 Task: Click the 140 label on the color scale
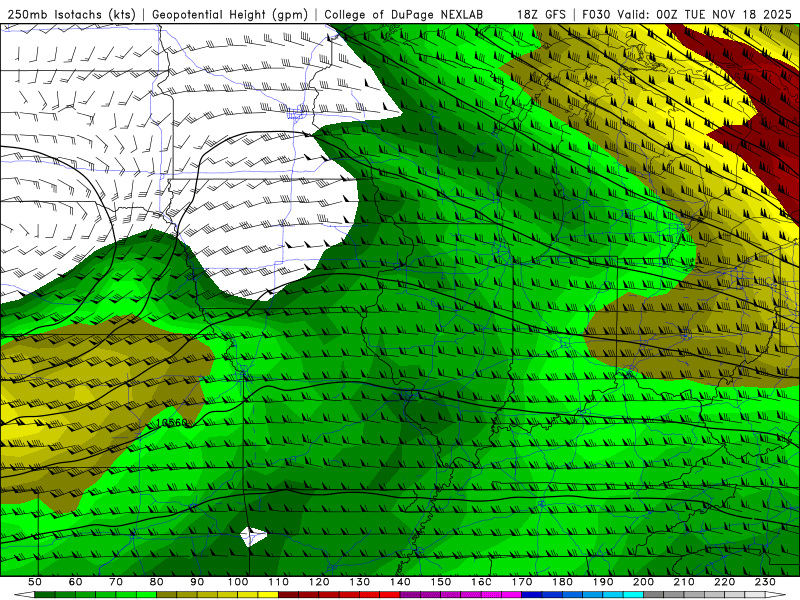coord(400,582)
